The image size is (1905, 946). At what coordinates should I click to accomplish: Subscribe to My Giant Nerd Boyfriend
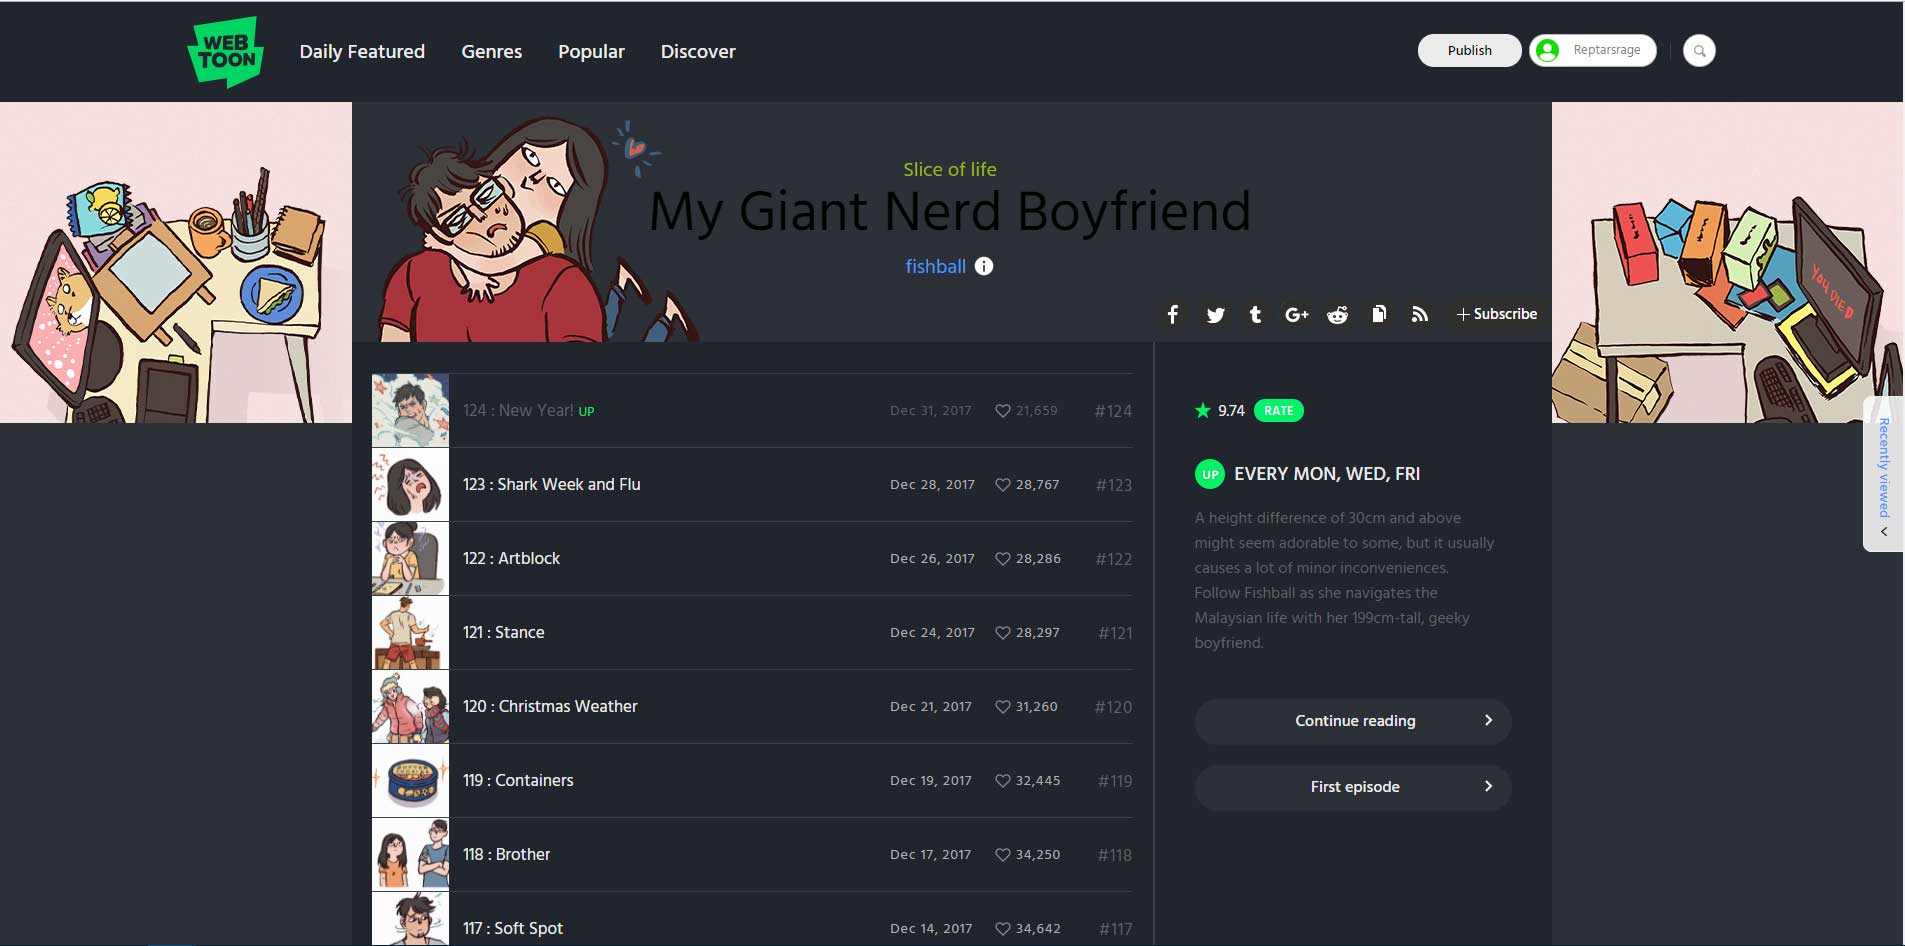pyautogui.click(x=1496, y=314)
